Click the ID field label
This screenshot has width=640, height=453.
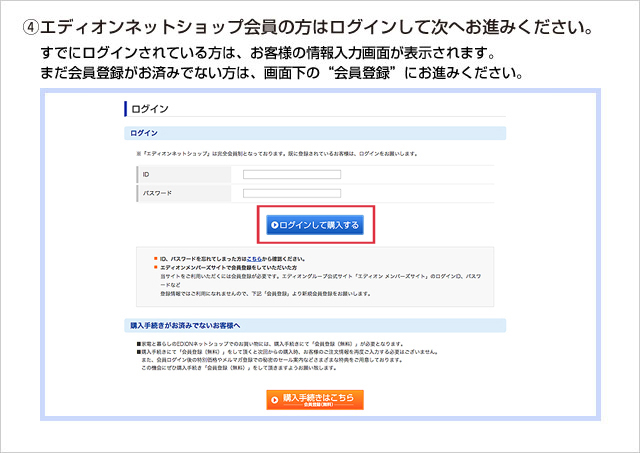pyautogui.click(x=146, y=175)
